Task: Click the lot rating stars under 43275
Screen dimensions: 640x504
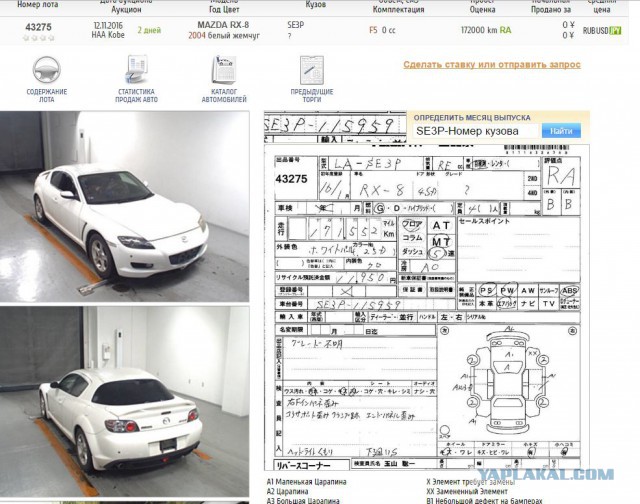Action: pos(39,38)
